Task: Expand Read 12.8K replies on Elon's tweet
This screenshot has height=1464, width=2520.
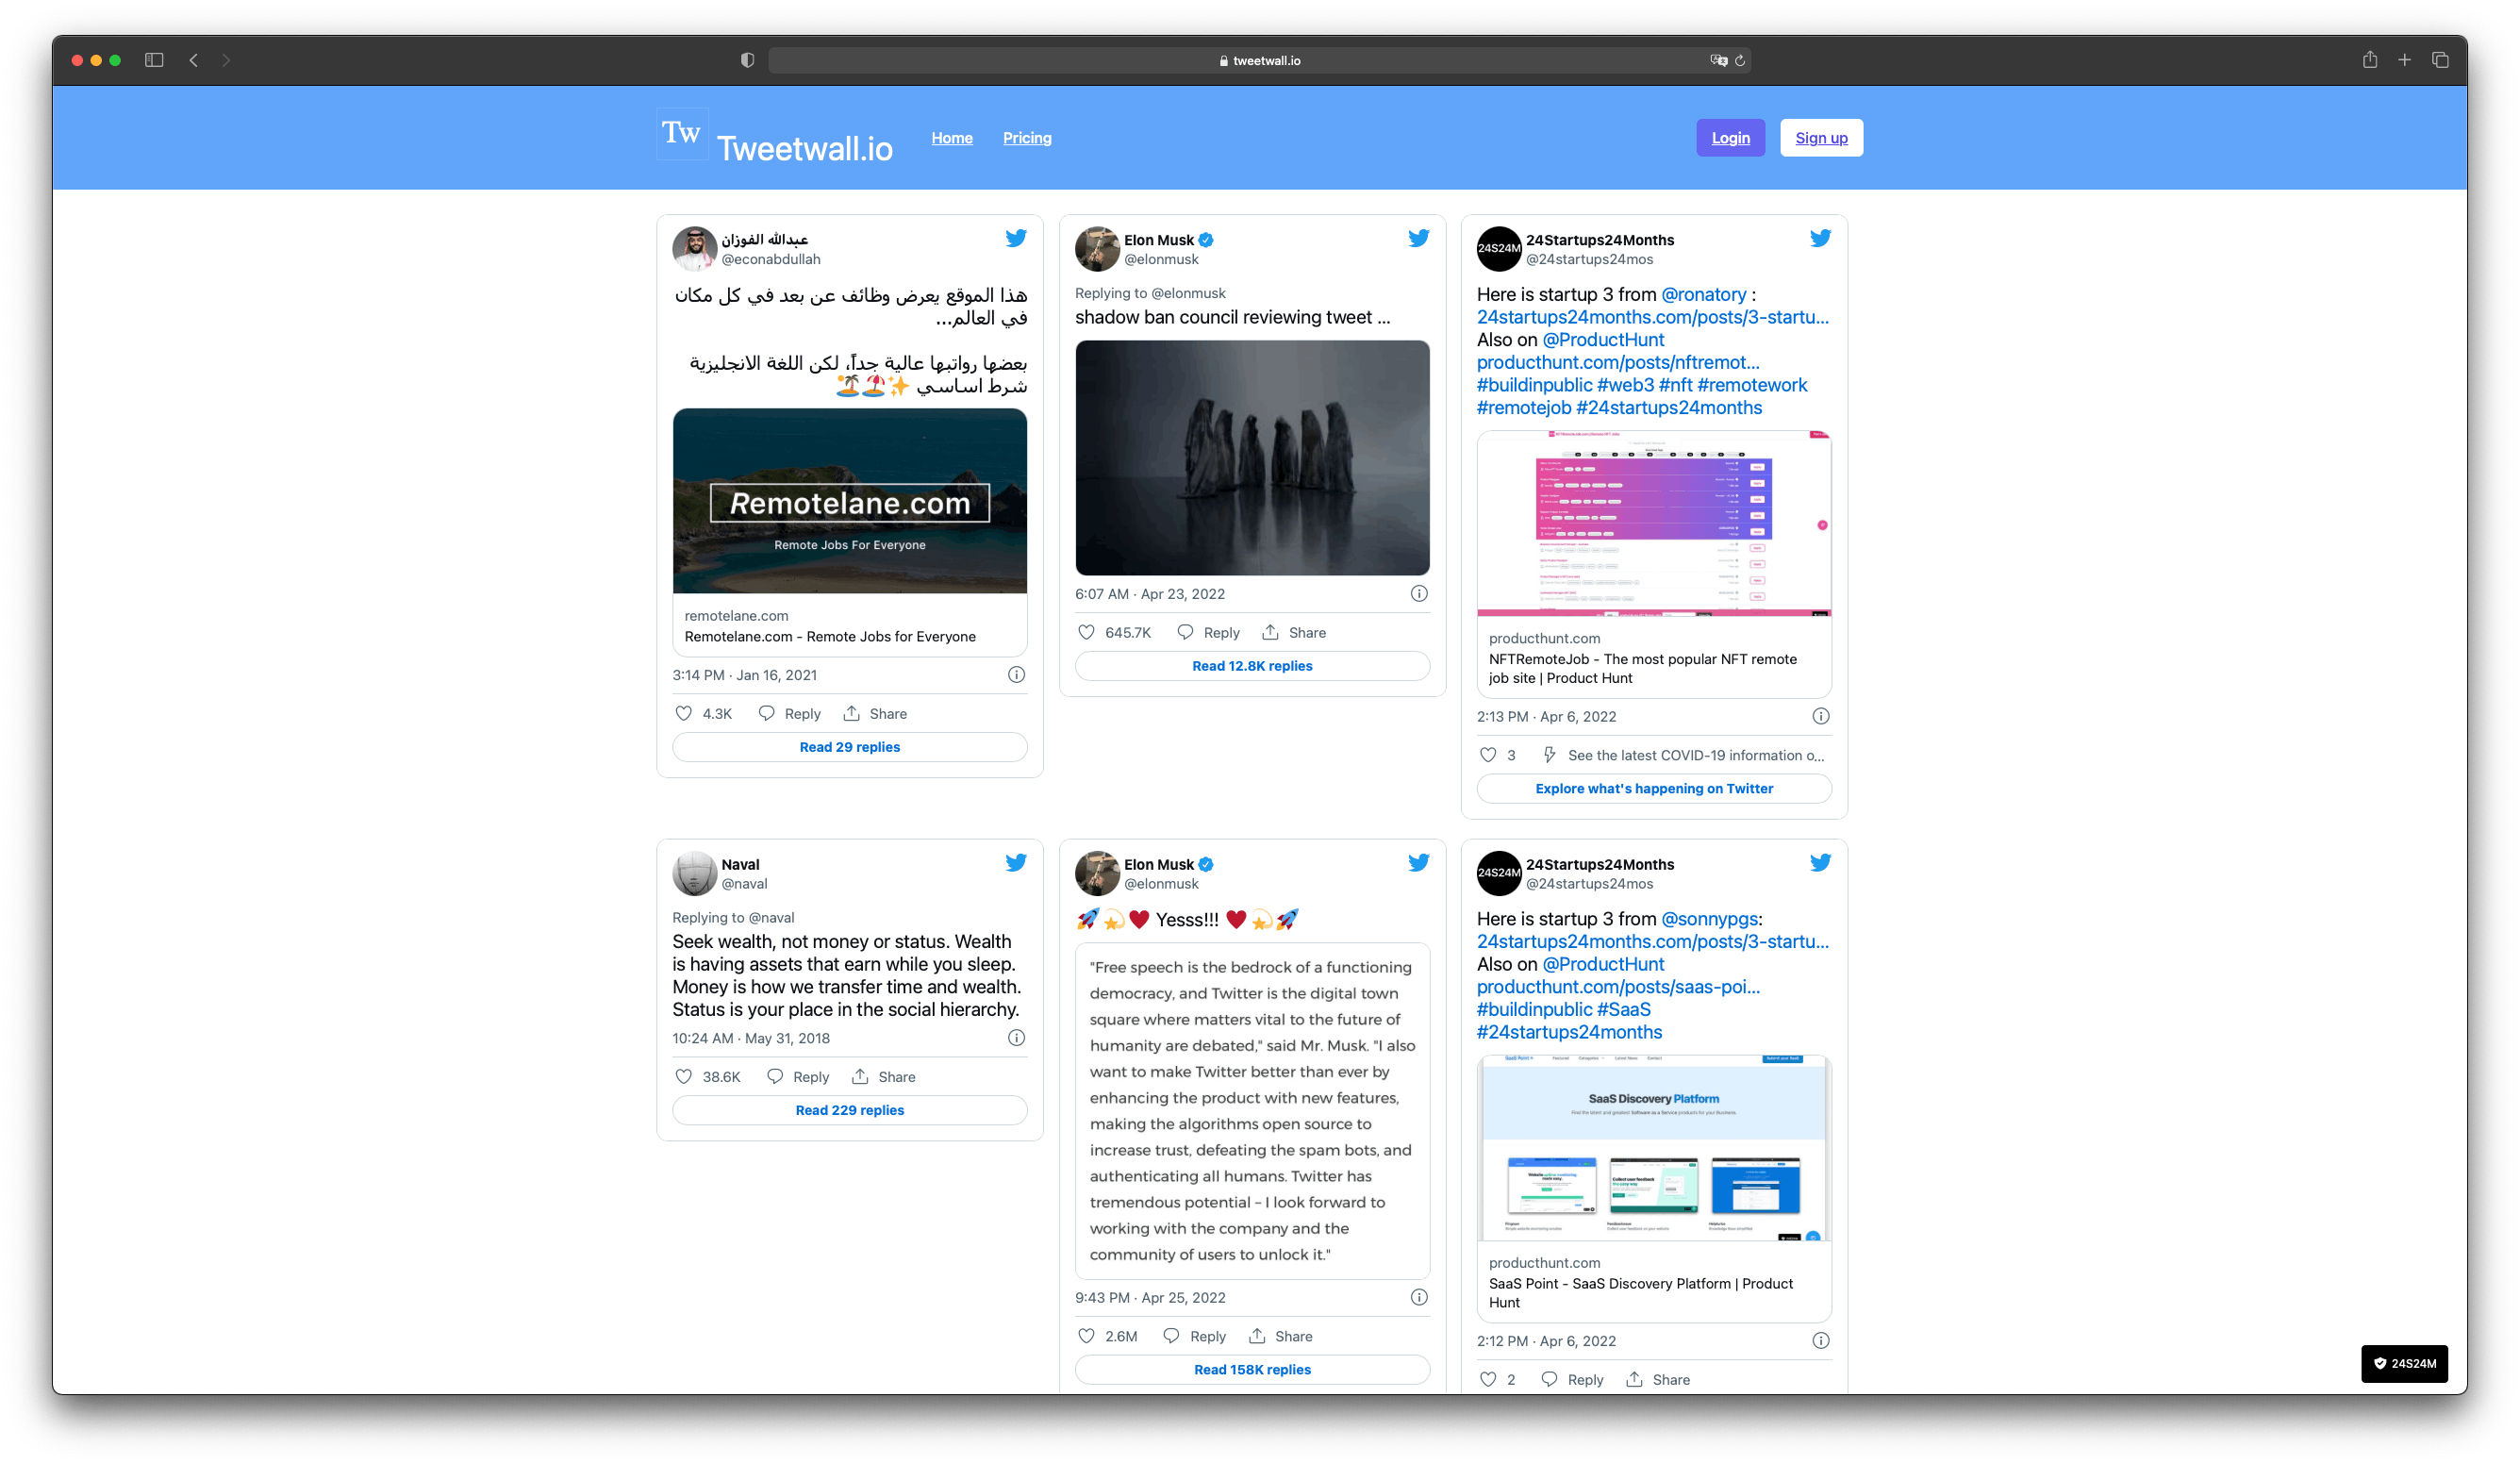Action: (1251, 666)
